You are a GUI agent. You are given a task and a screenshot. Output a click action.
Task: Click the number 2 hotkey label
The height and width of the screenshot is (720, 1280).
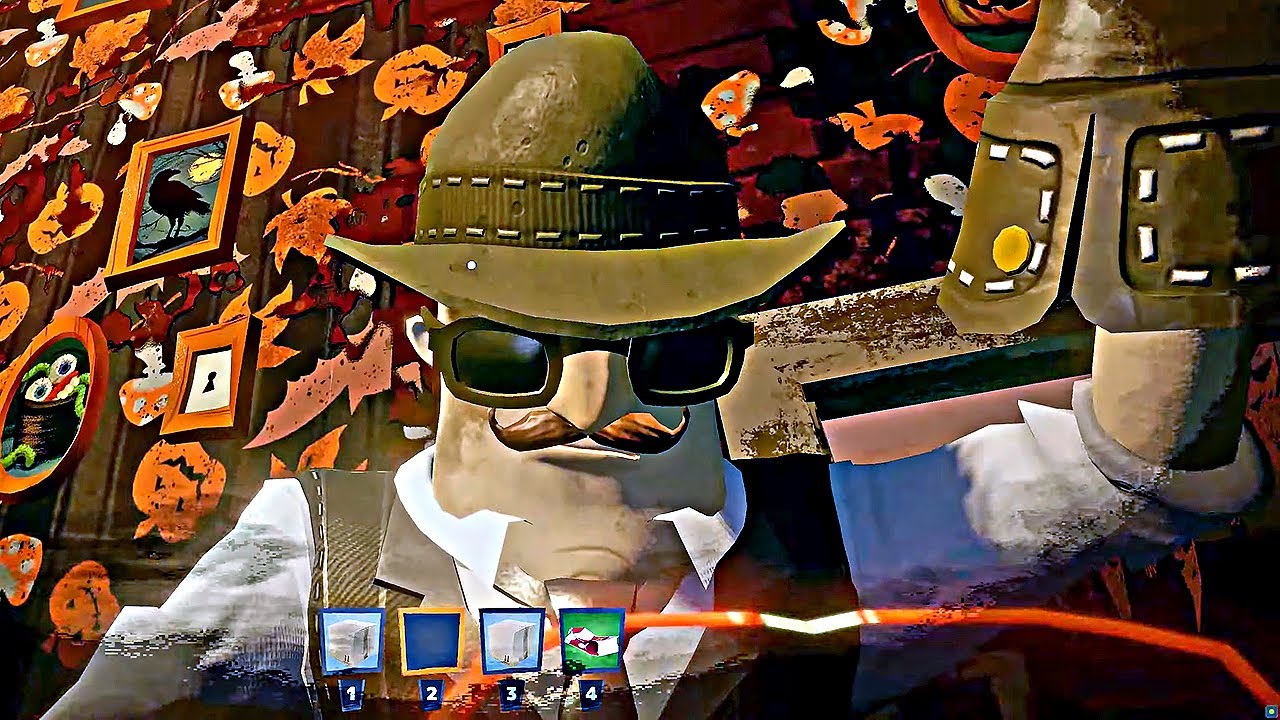(x=432, y=693)
